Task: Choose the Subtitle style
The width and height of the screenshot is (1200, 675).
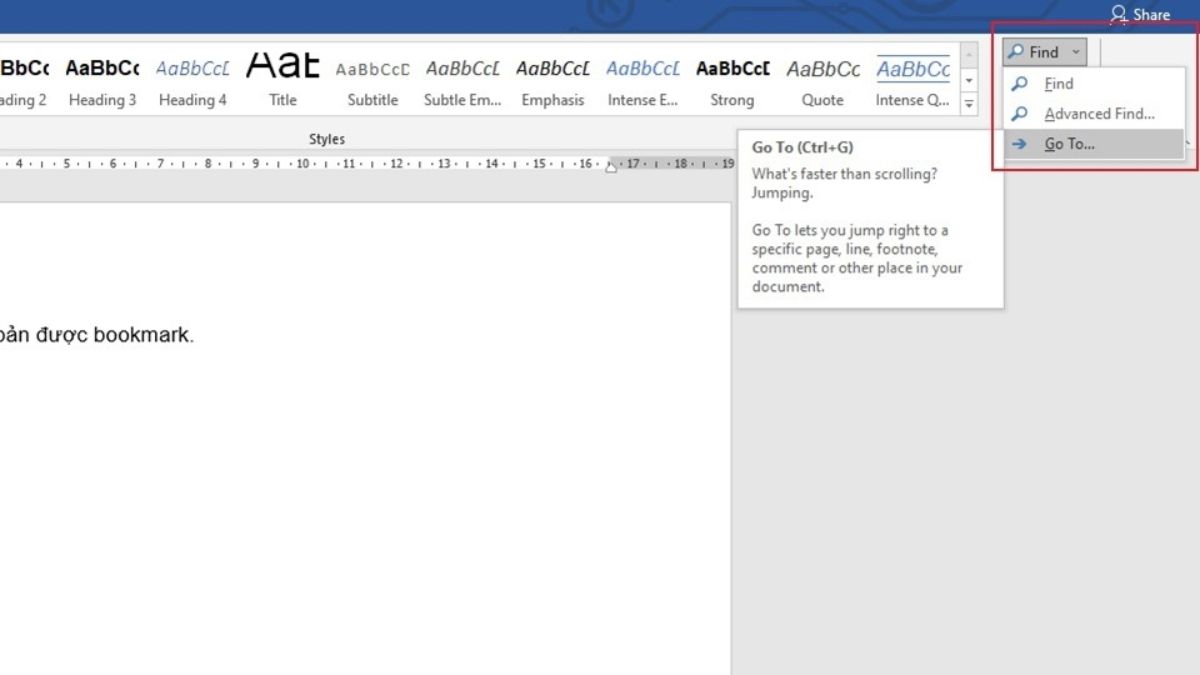Action: [x=372, y=82]
